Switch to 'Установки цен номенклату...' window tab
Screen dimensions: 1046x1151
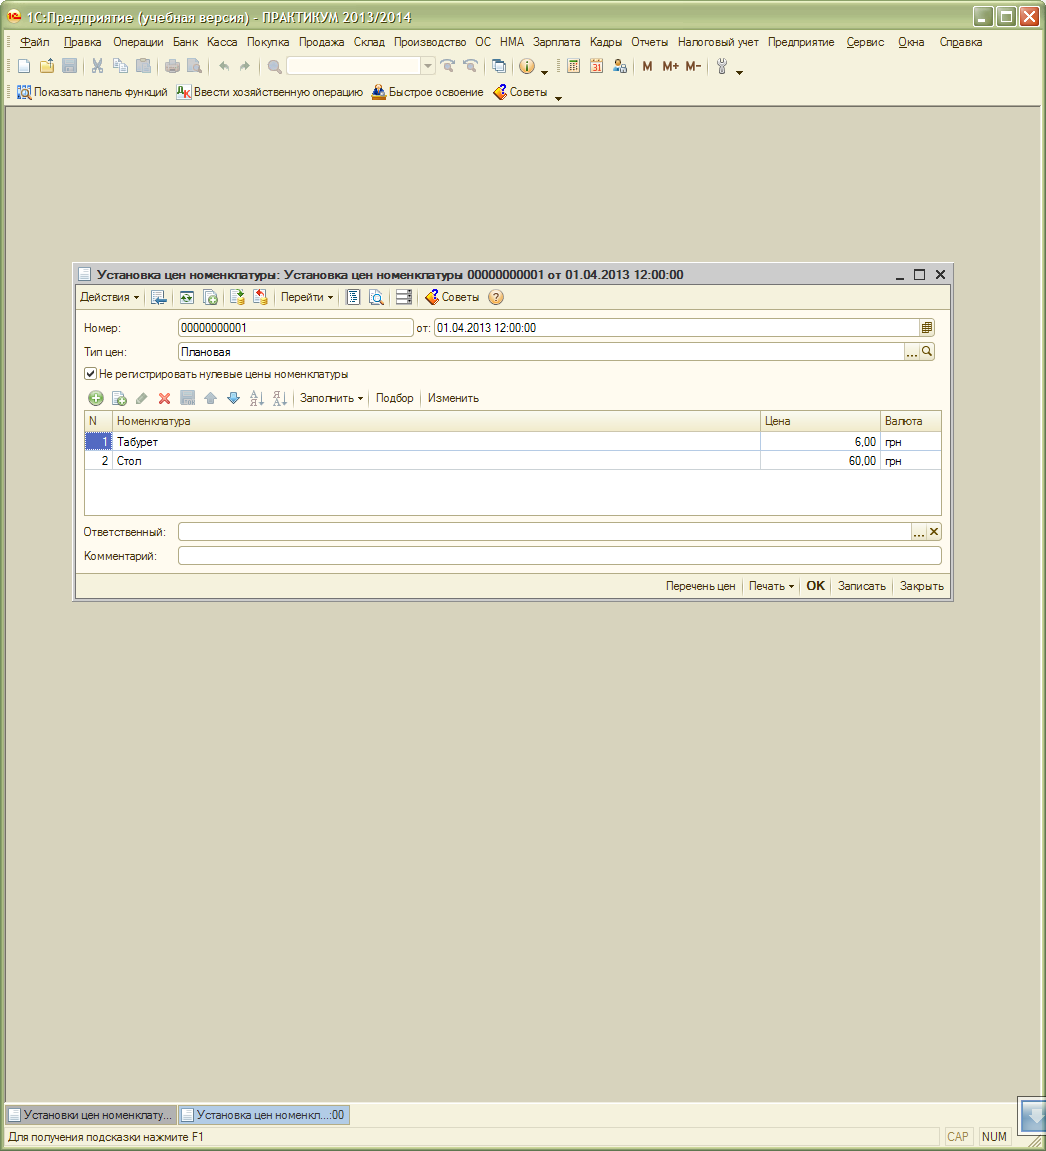(90, 1115)
